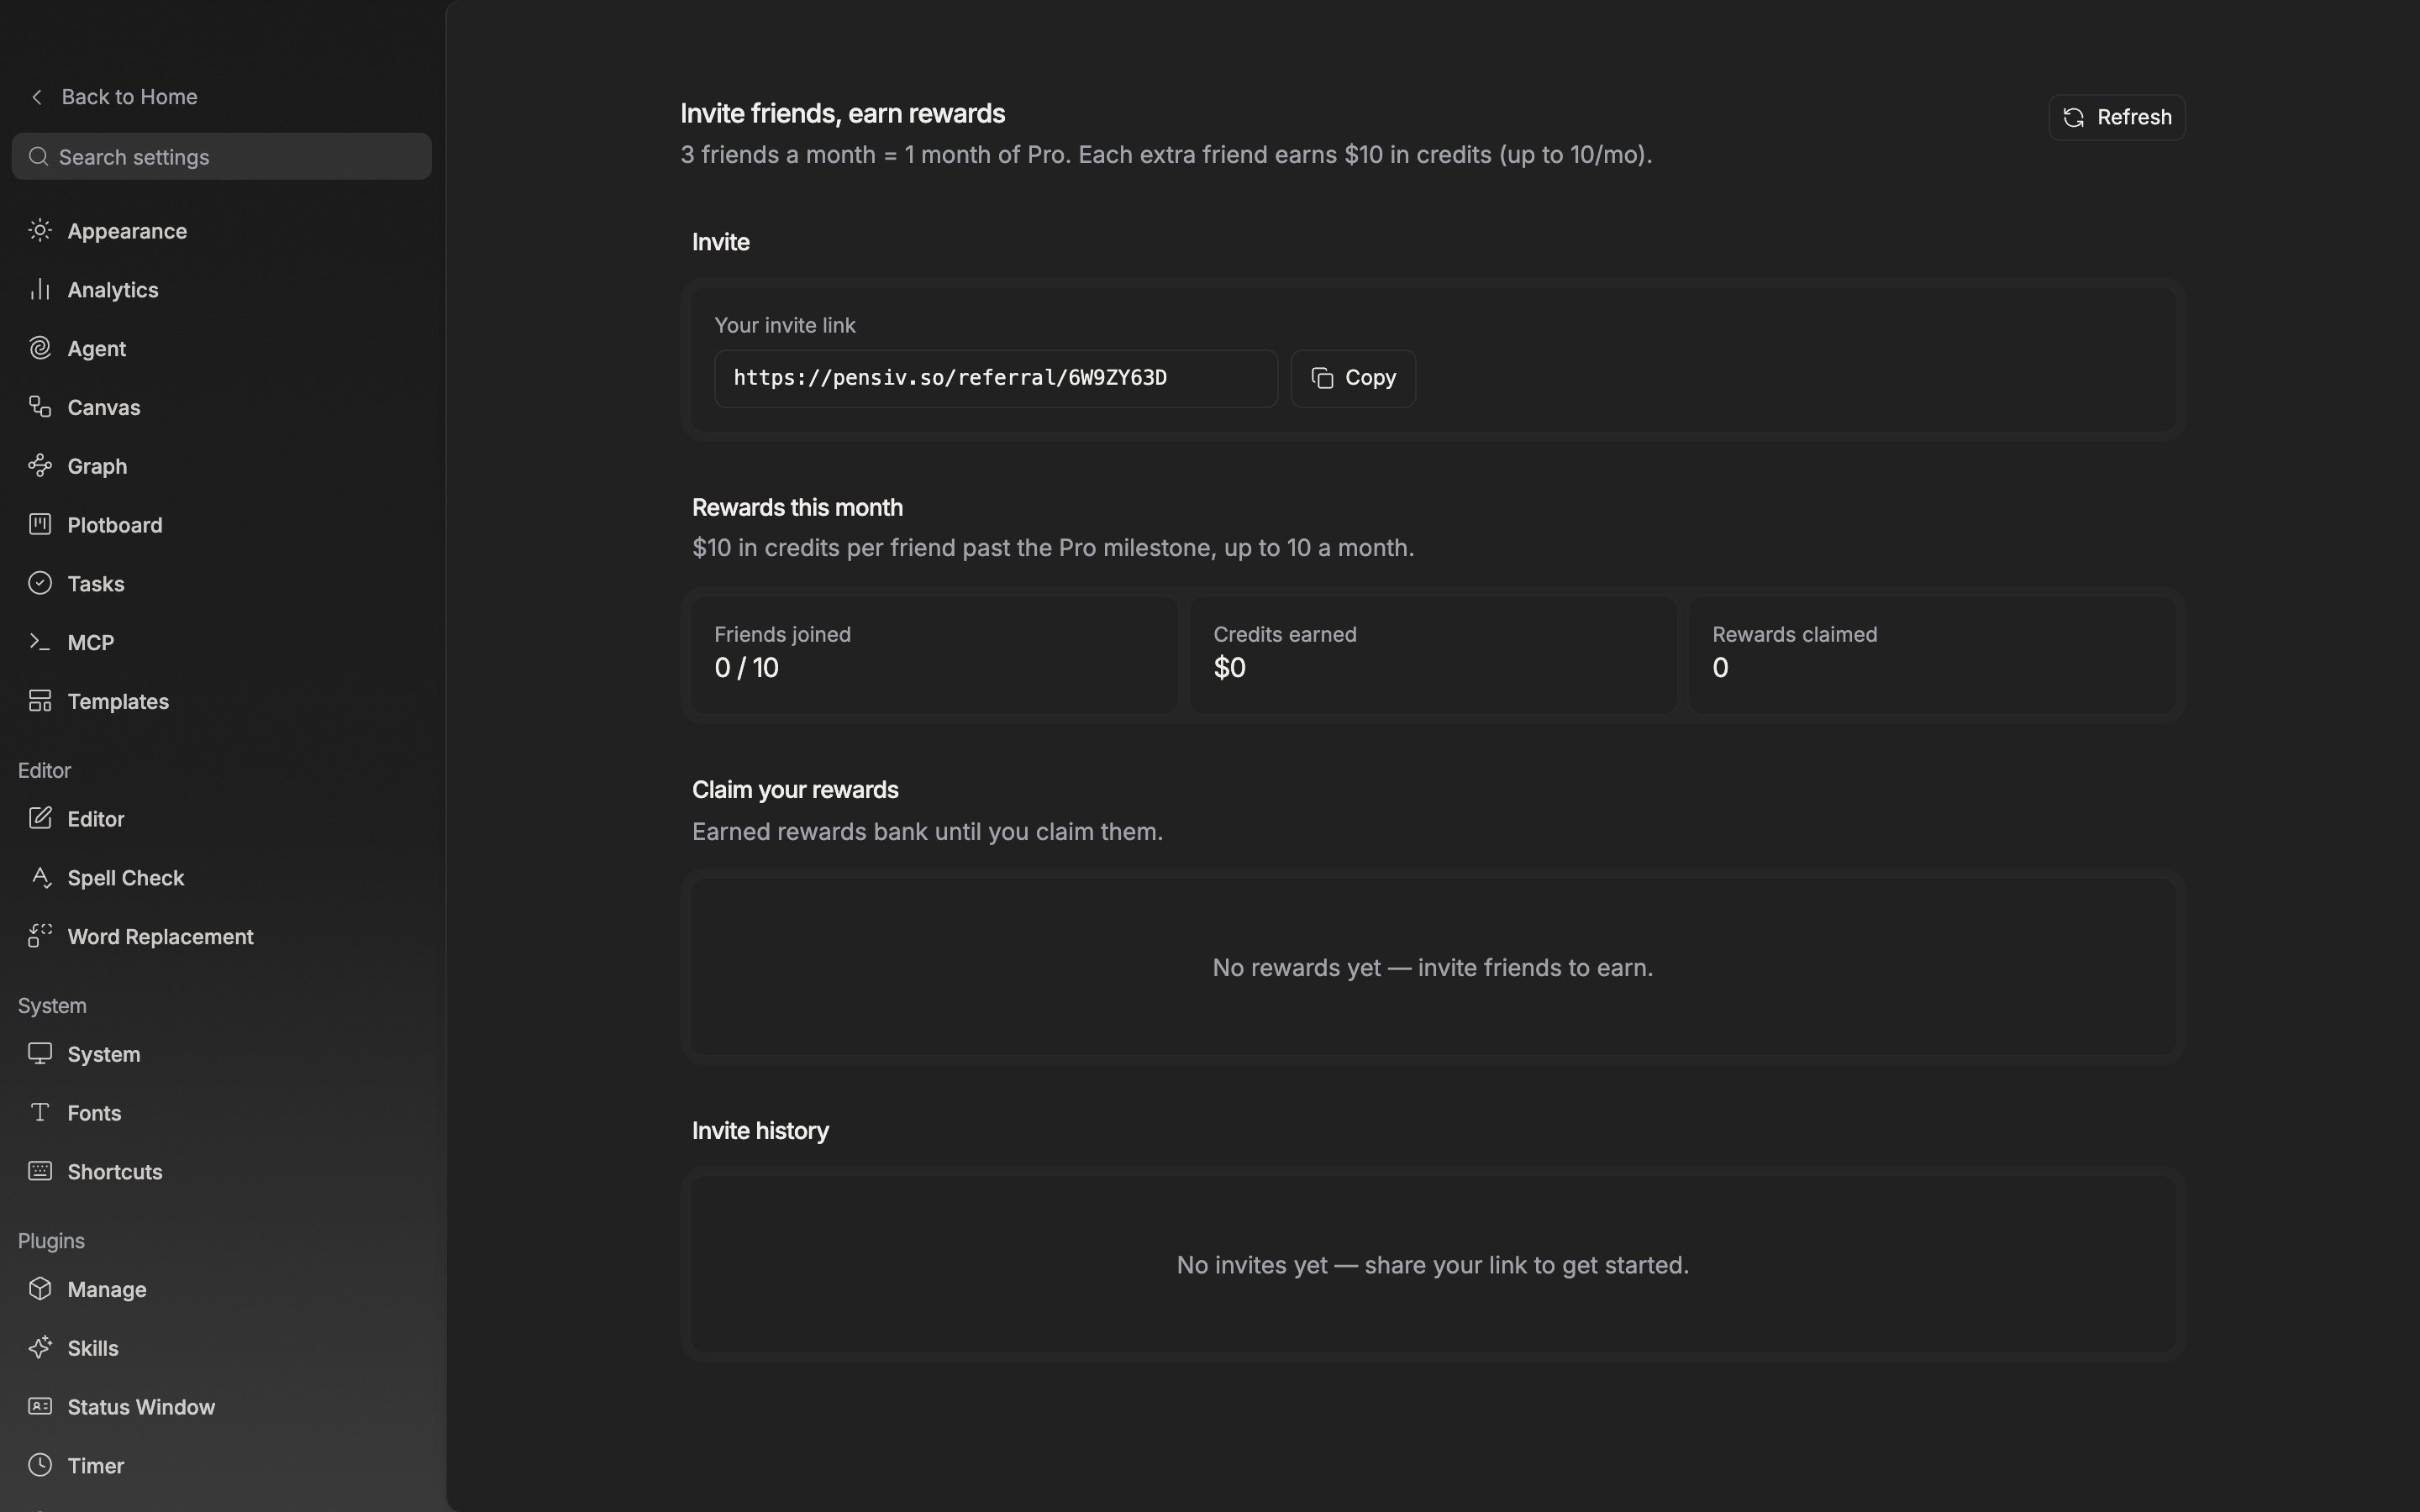Open Timer via its clock icon

coord(40,1466)
